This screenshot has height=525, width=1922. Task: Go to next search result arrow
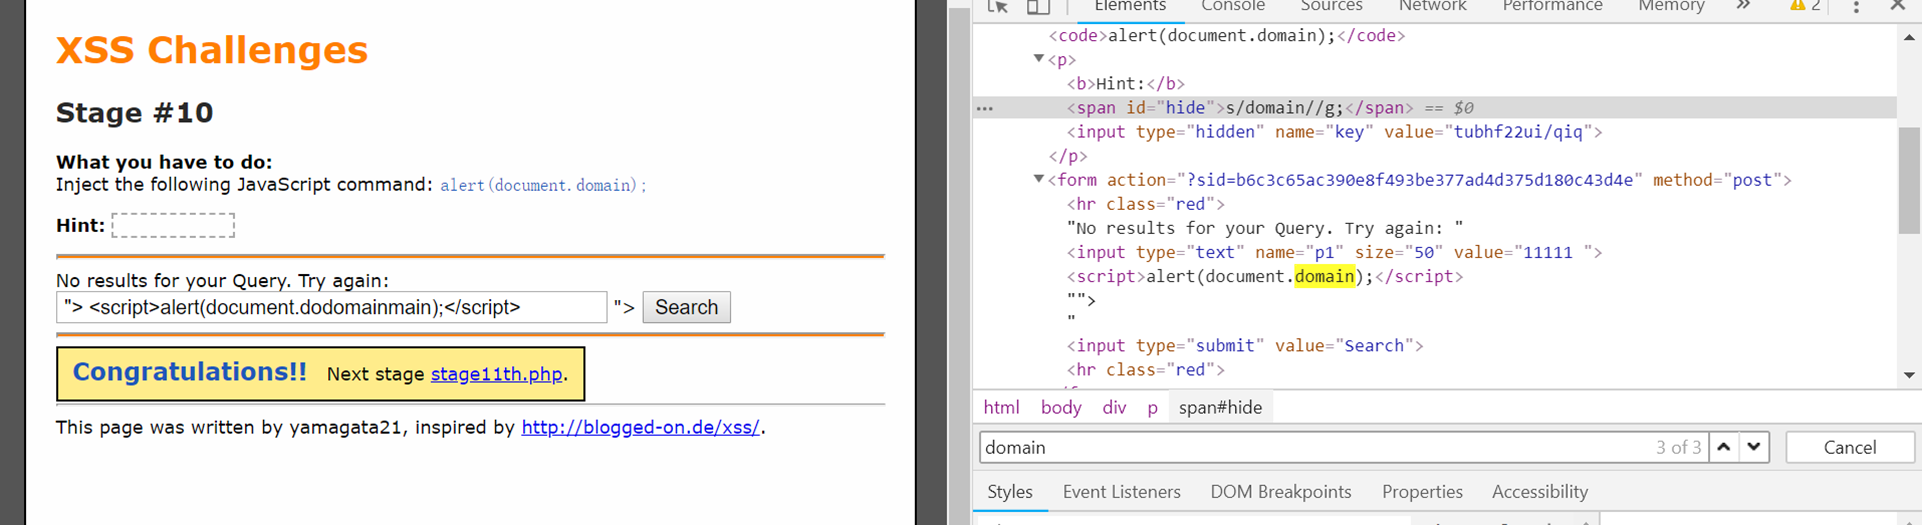(1754, 447)
